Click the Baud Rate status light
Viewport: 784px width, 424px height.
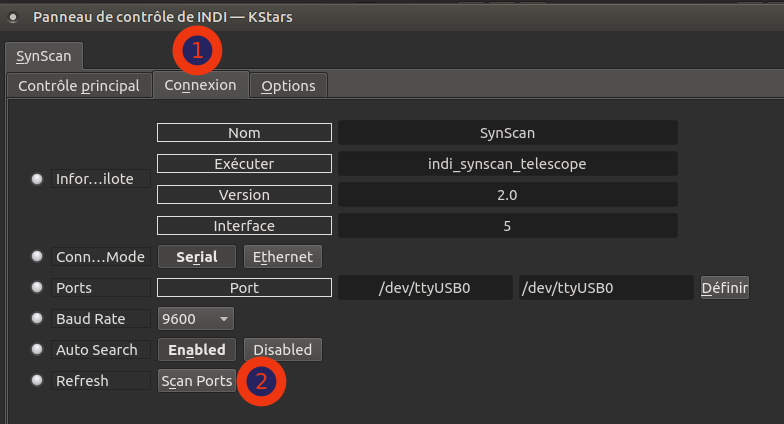(38, 319)
